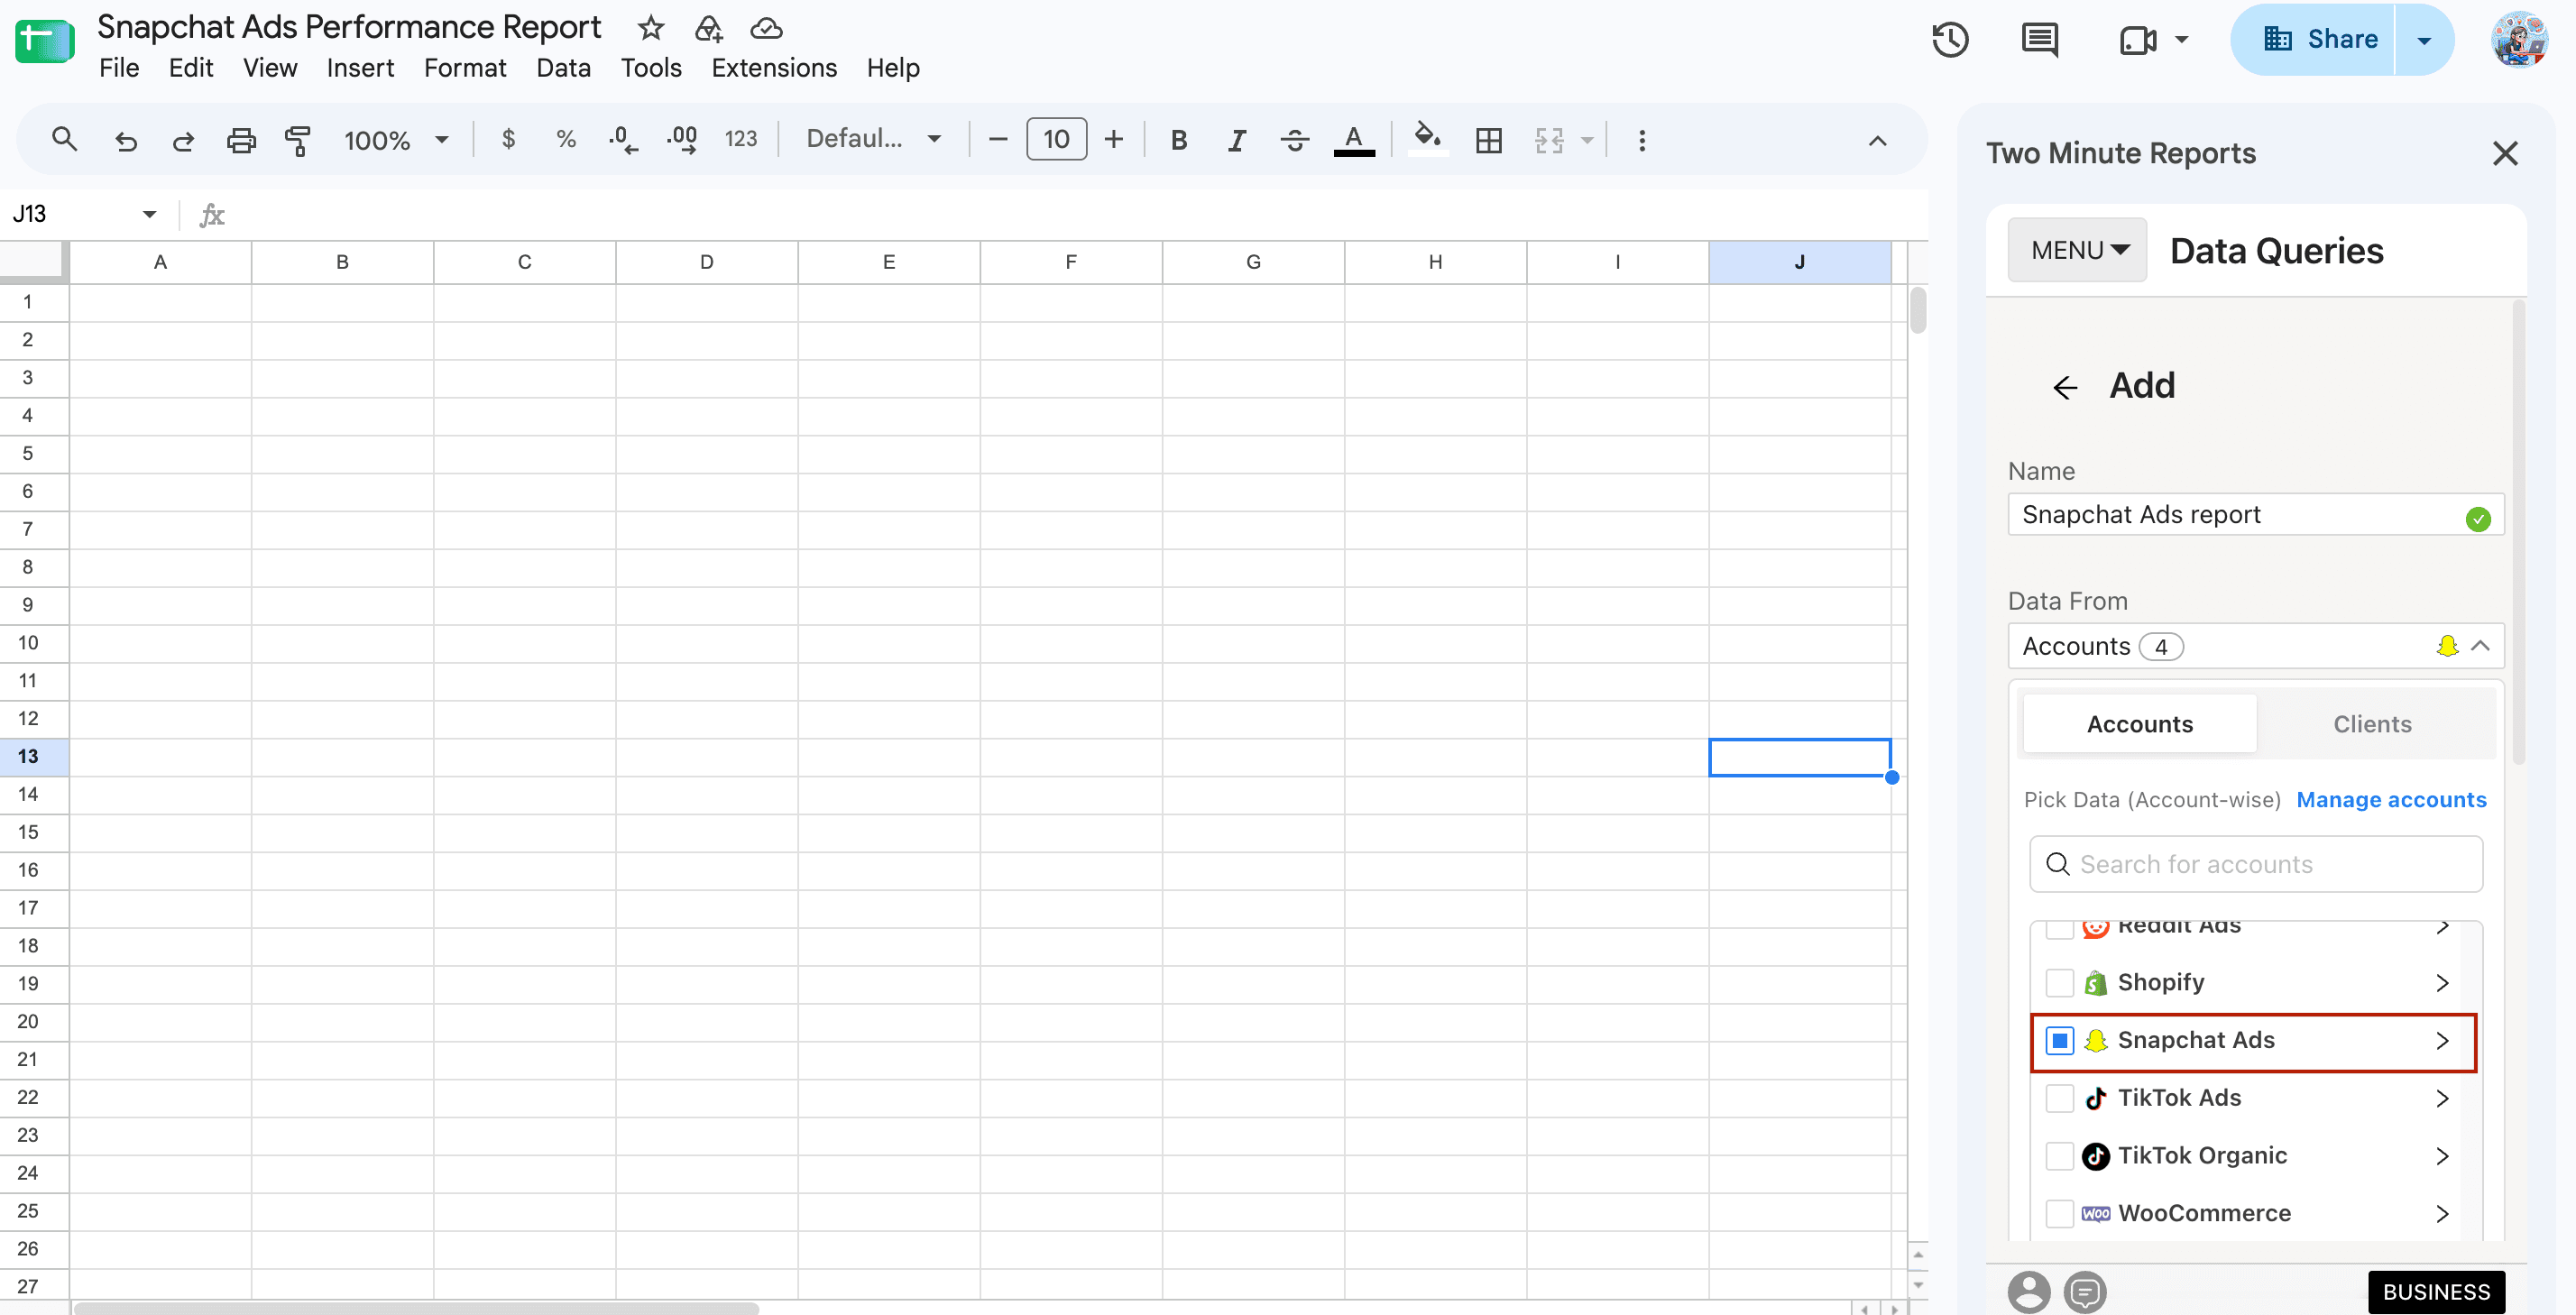Focus the Search for accounts field
Screen dimensions: 2576x1315
point(2255,864)
